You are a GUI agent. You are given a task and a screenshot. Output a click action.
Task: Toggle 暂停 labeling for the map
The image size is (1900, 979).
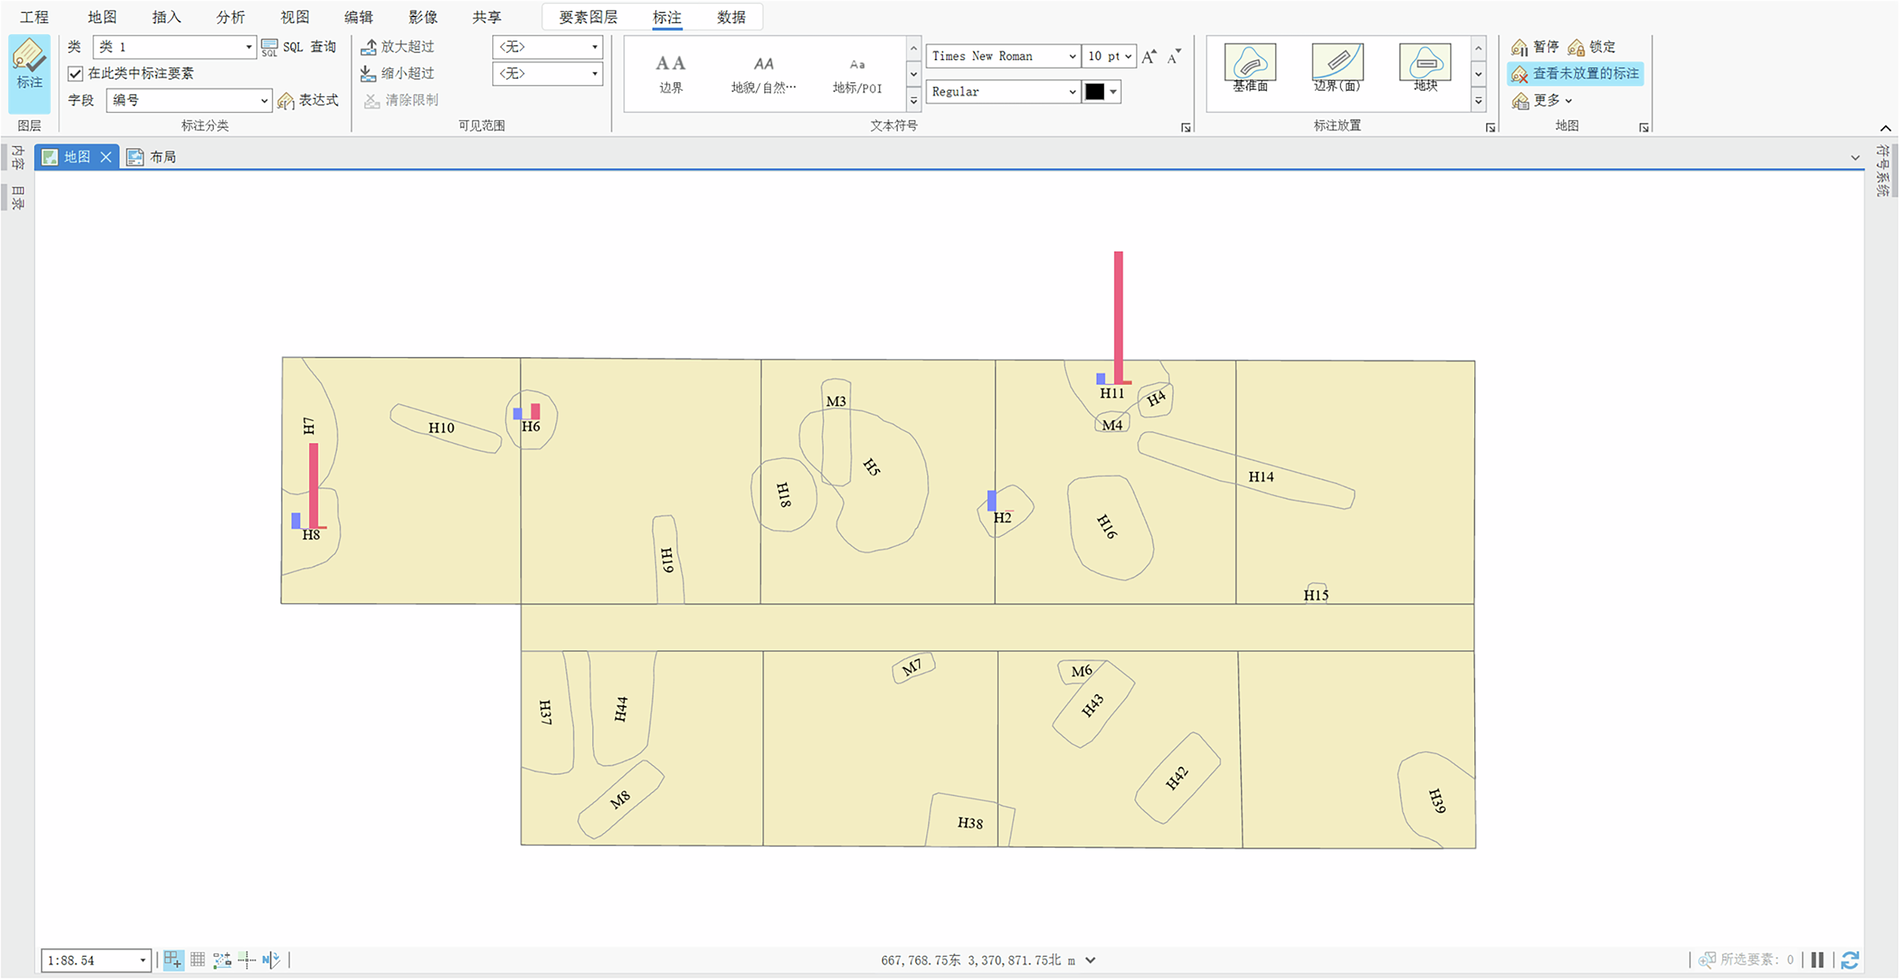click(1535, 47)
